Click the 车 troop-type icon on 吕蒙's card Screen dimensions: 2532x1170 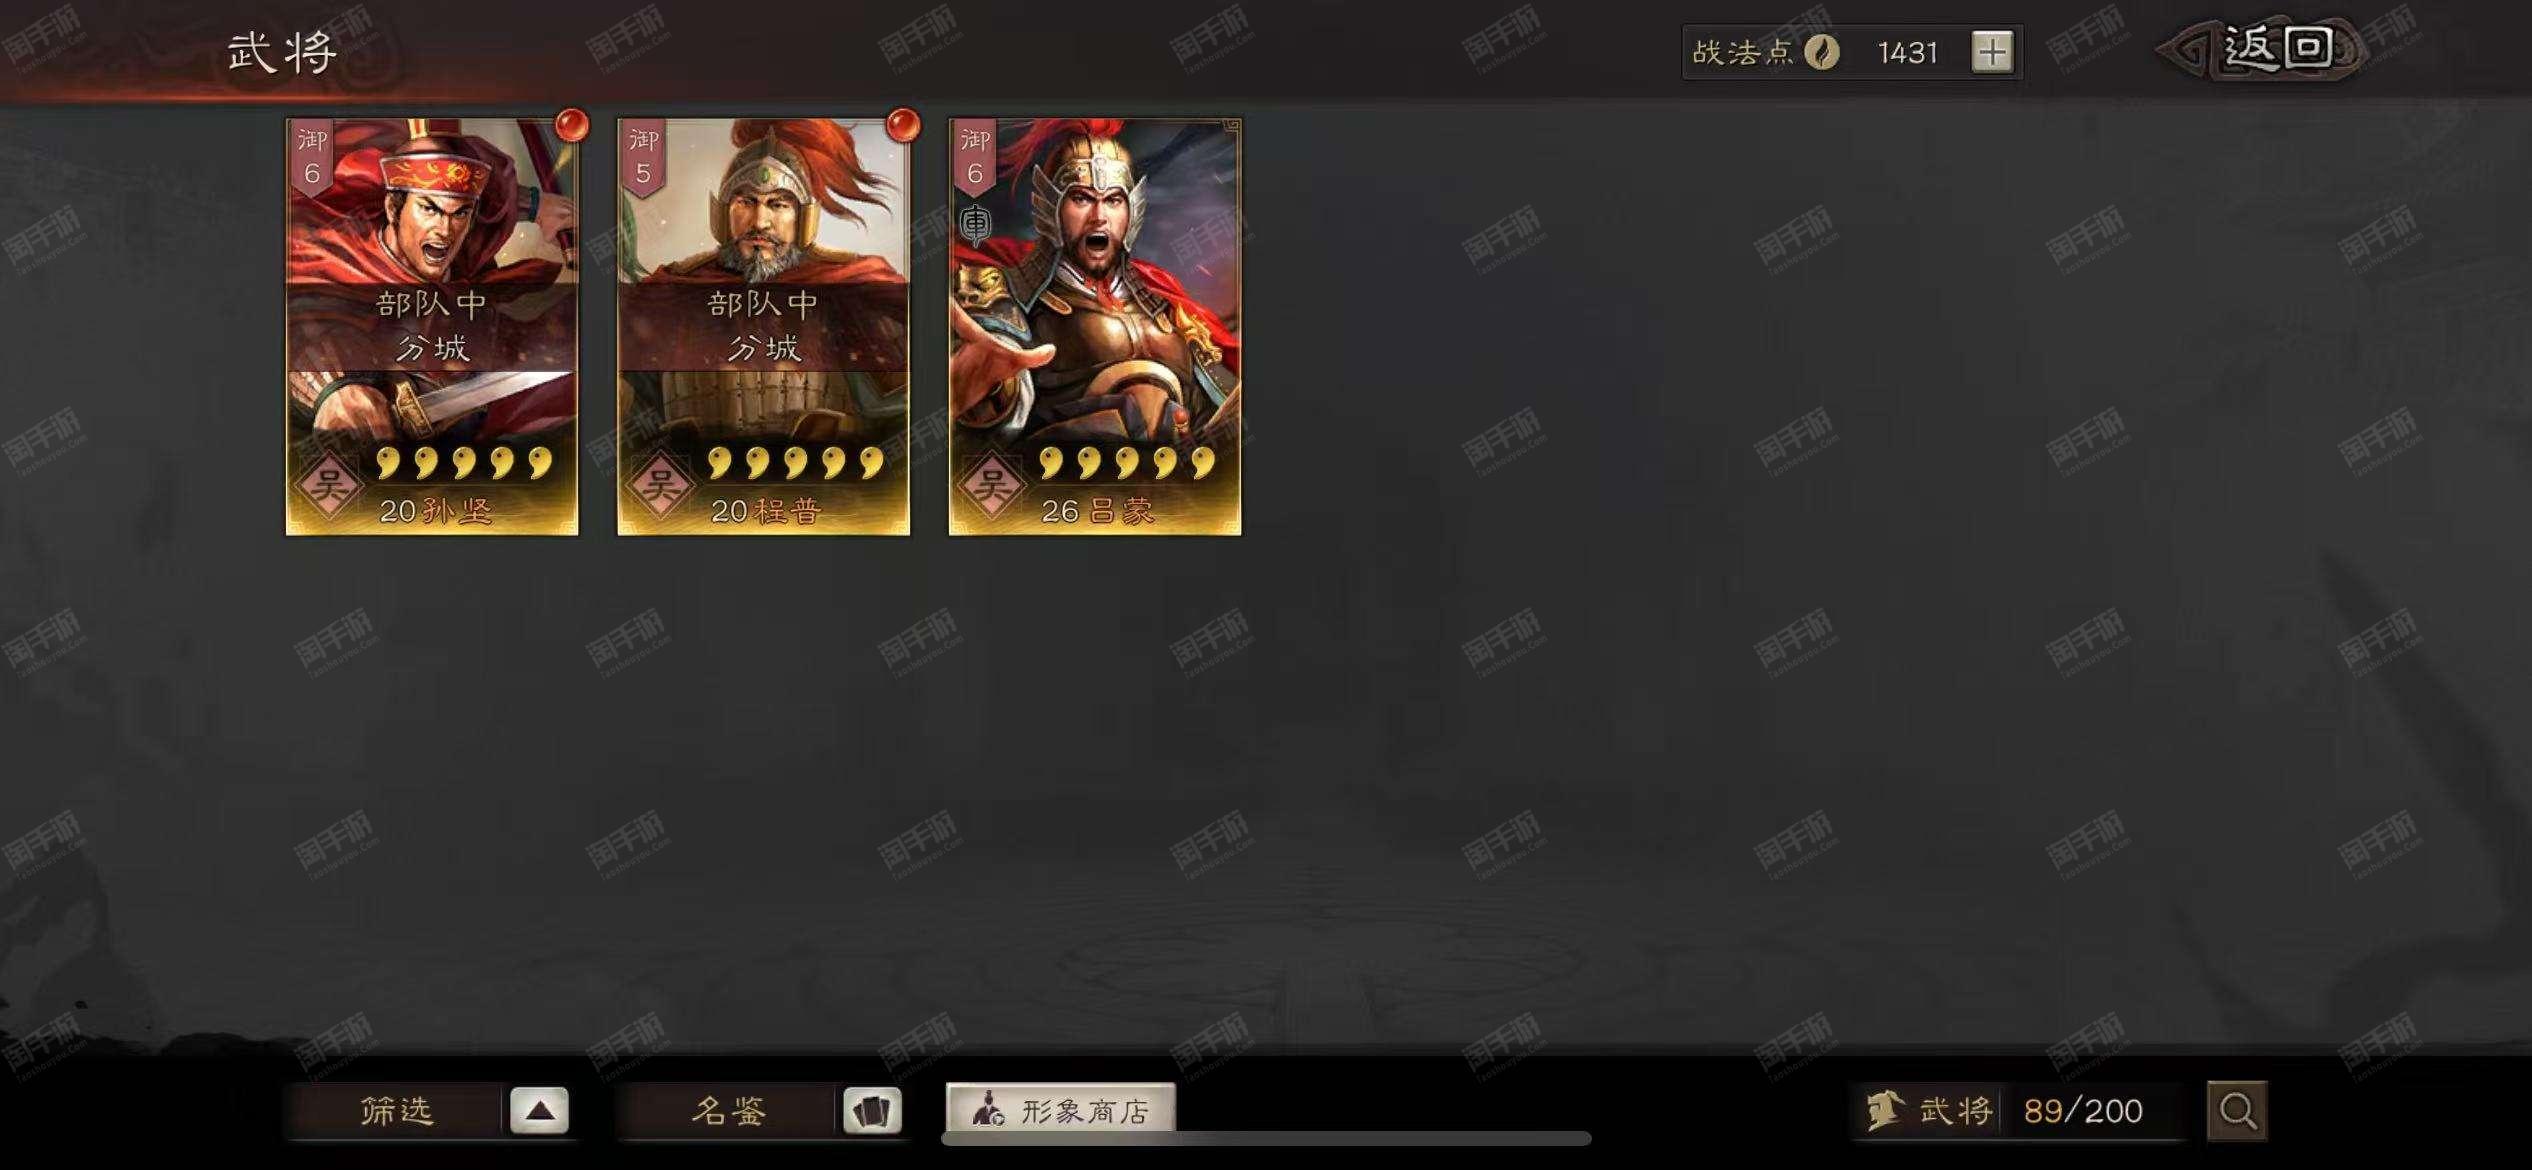click(975, 224)
